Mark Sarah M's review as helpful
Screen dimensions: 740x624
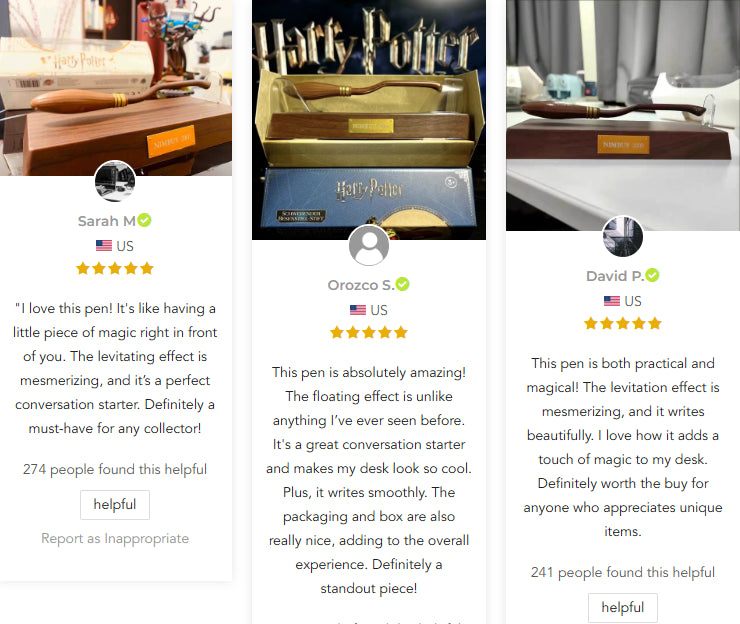[x=115, y=505]
